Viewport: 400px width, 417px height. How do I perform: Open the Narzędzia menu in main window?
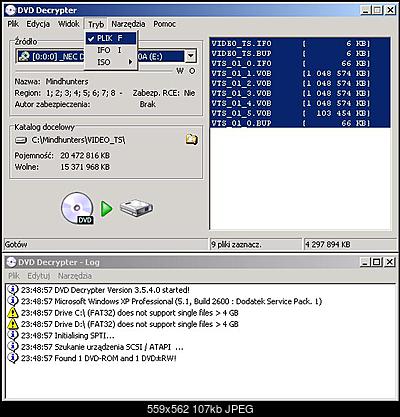click(128, 24)
